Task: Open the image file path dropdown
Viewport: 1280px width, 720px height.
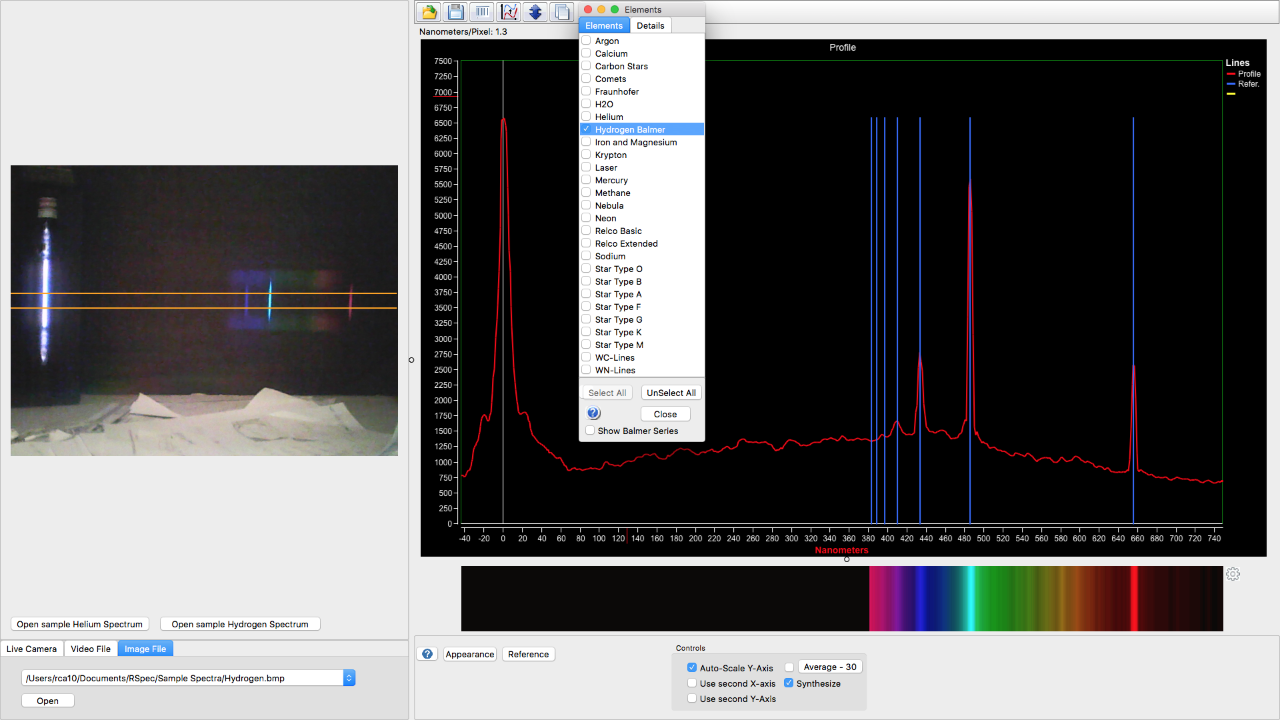Action: point(349,678)
